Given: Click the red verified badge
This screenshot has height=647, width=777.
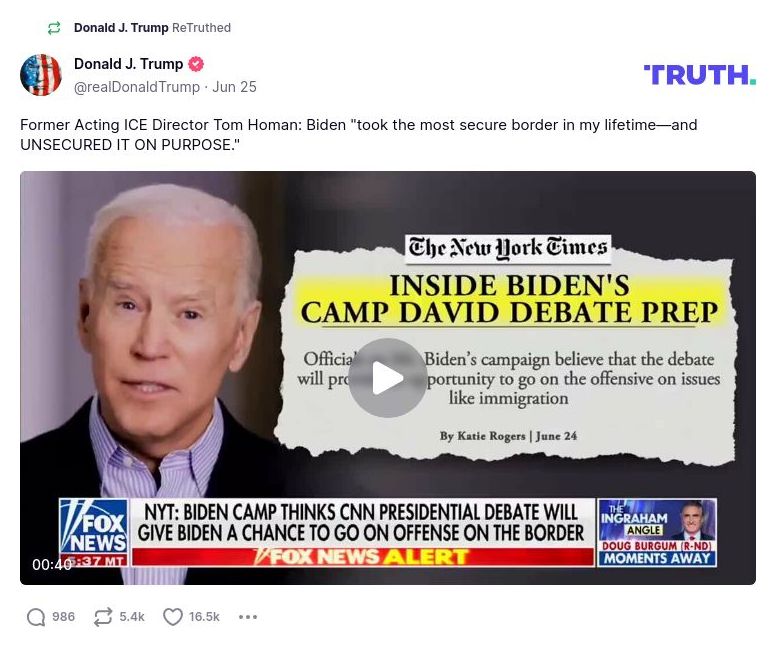Looking at the screenshot, I should [x=196, y=64].
